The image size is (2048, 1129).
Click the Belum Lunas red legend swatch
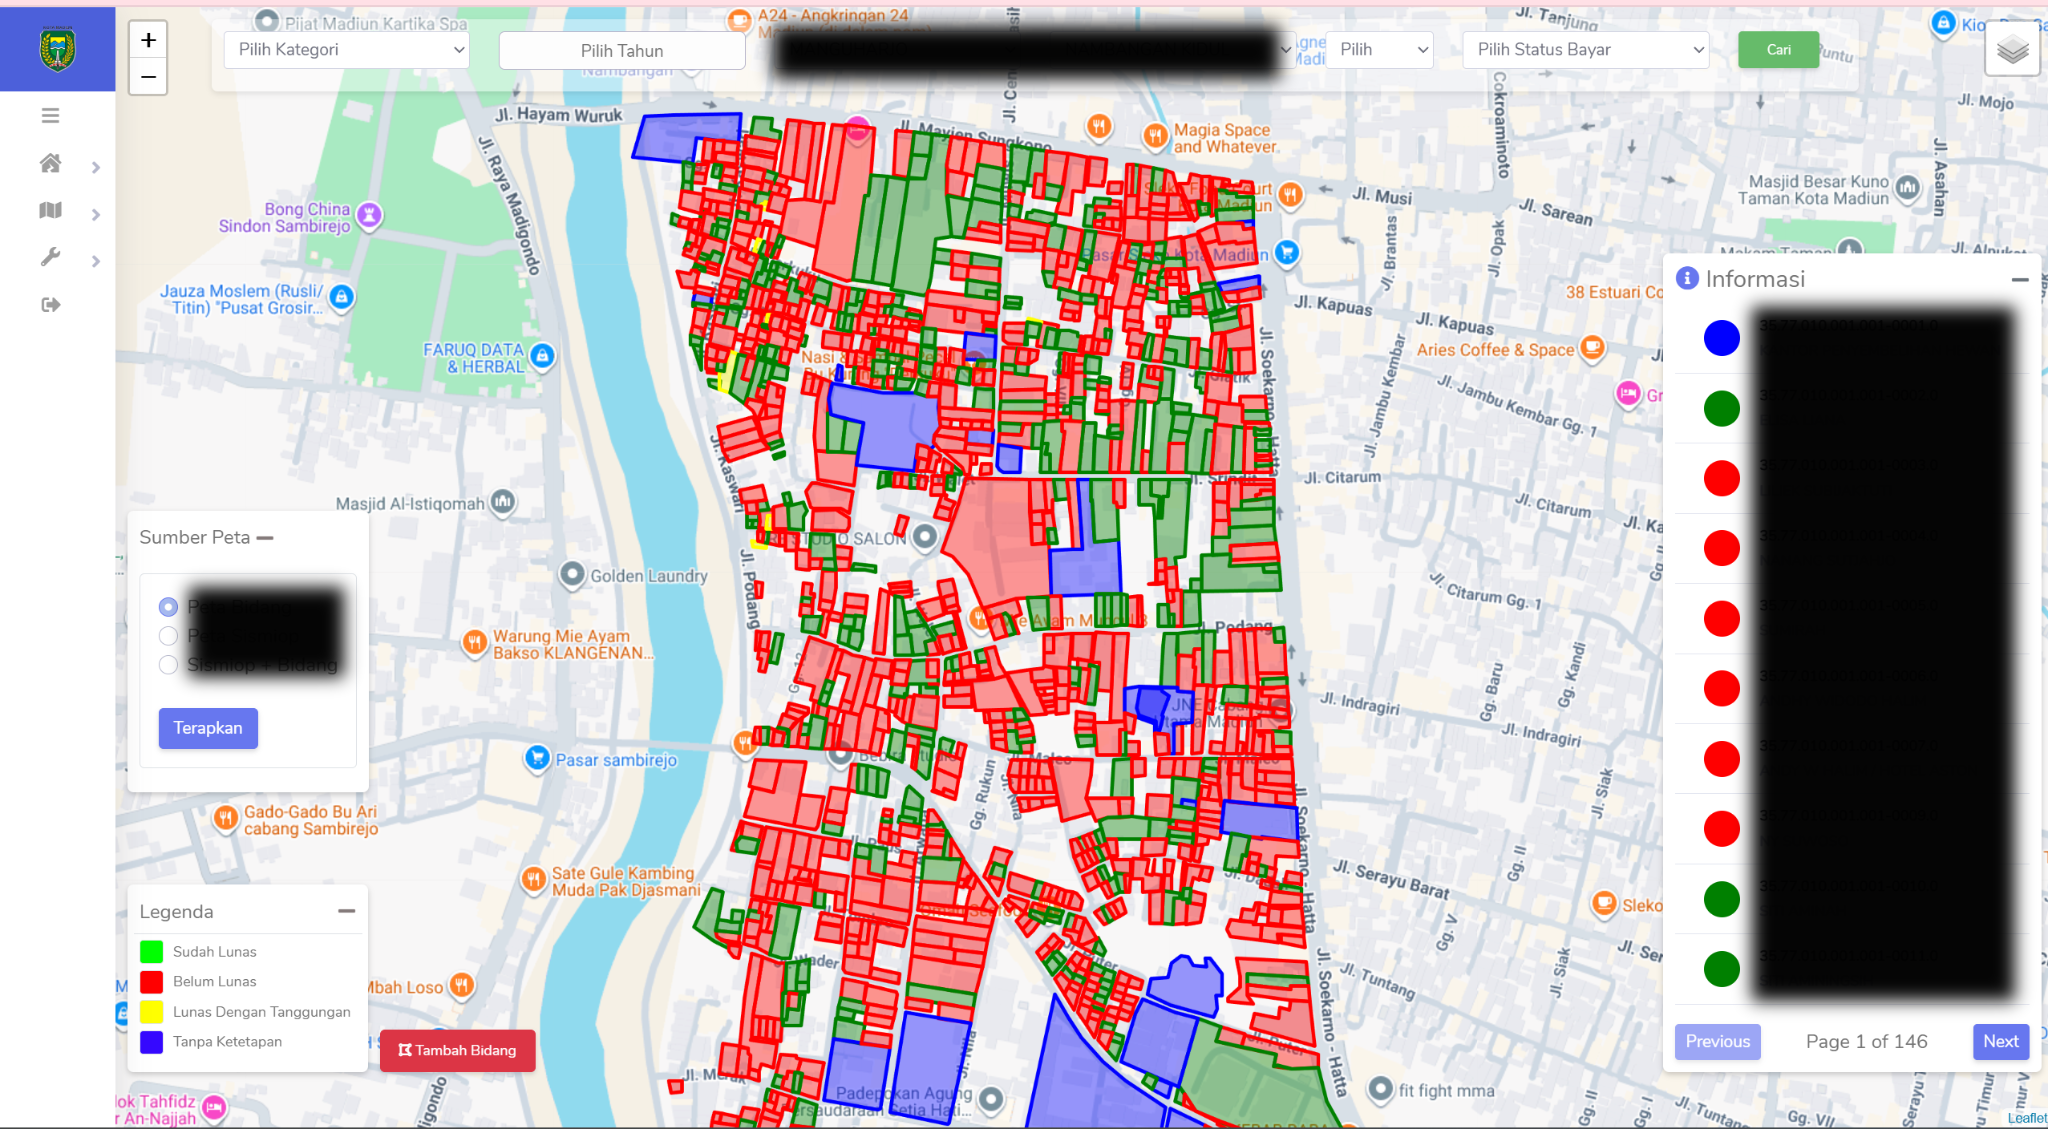point(152,982)
